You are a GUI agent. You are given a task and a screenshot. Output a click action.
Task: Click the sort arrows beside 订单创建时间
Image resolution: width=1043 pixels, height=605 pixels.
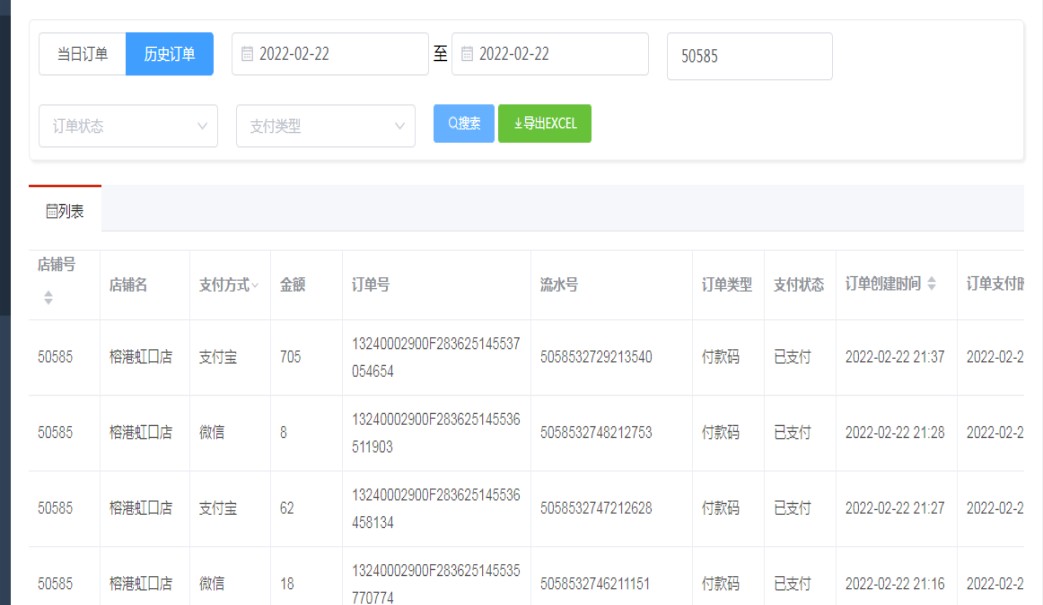click(933, 285)
